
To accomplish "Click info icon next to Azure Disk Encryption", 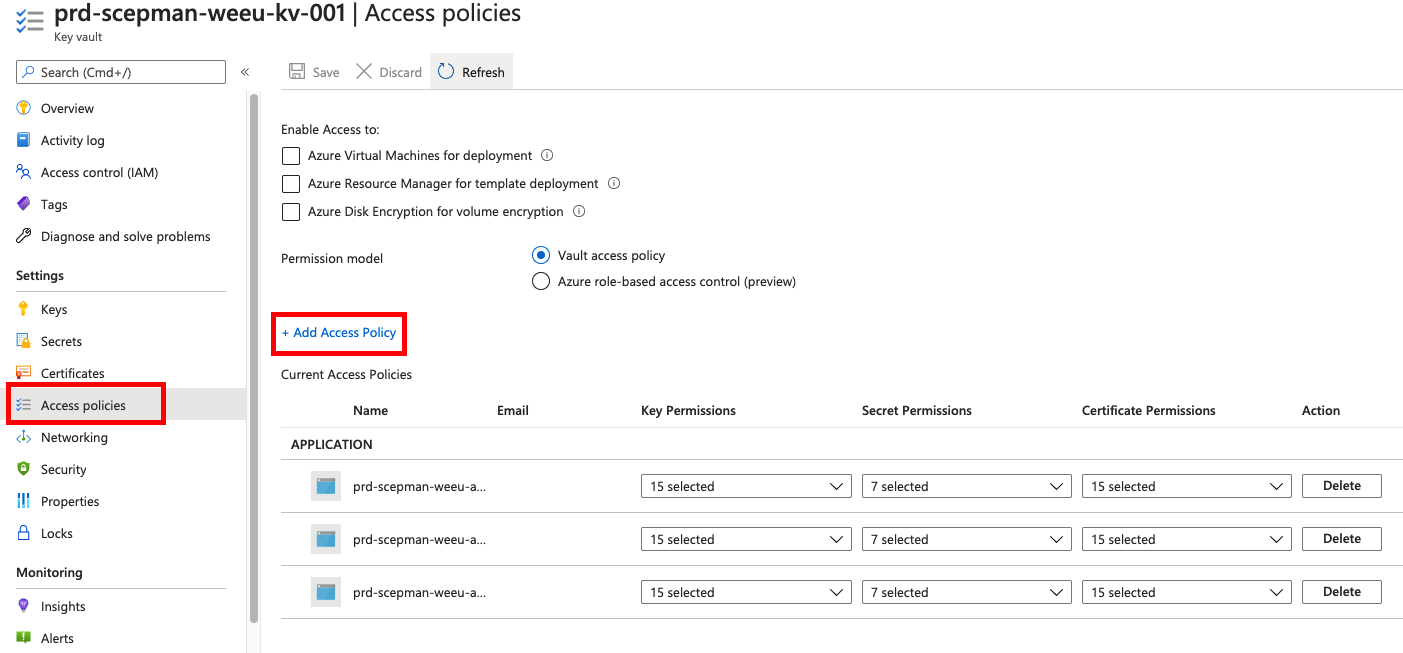I will [x=579, y=211].
